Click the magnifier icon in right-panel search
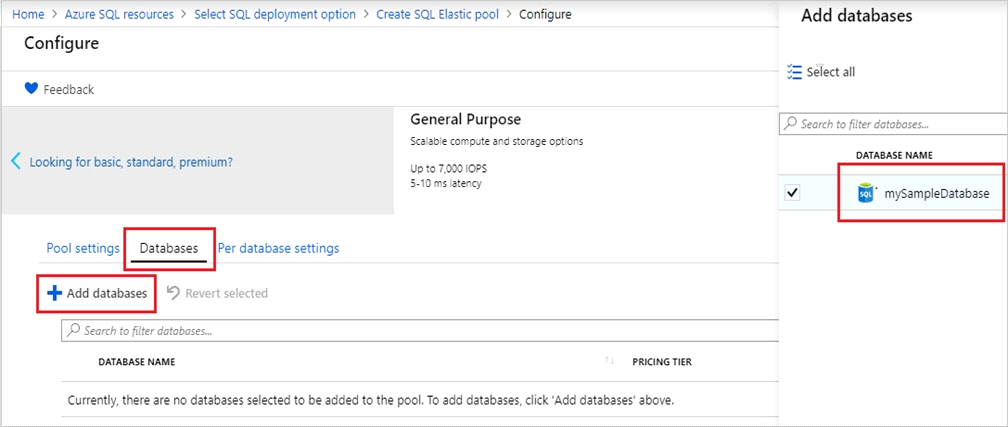Viewport: 1008px width, 427px height. (790, 123)
